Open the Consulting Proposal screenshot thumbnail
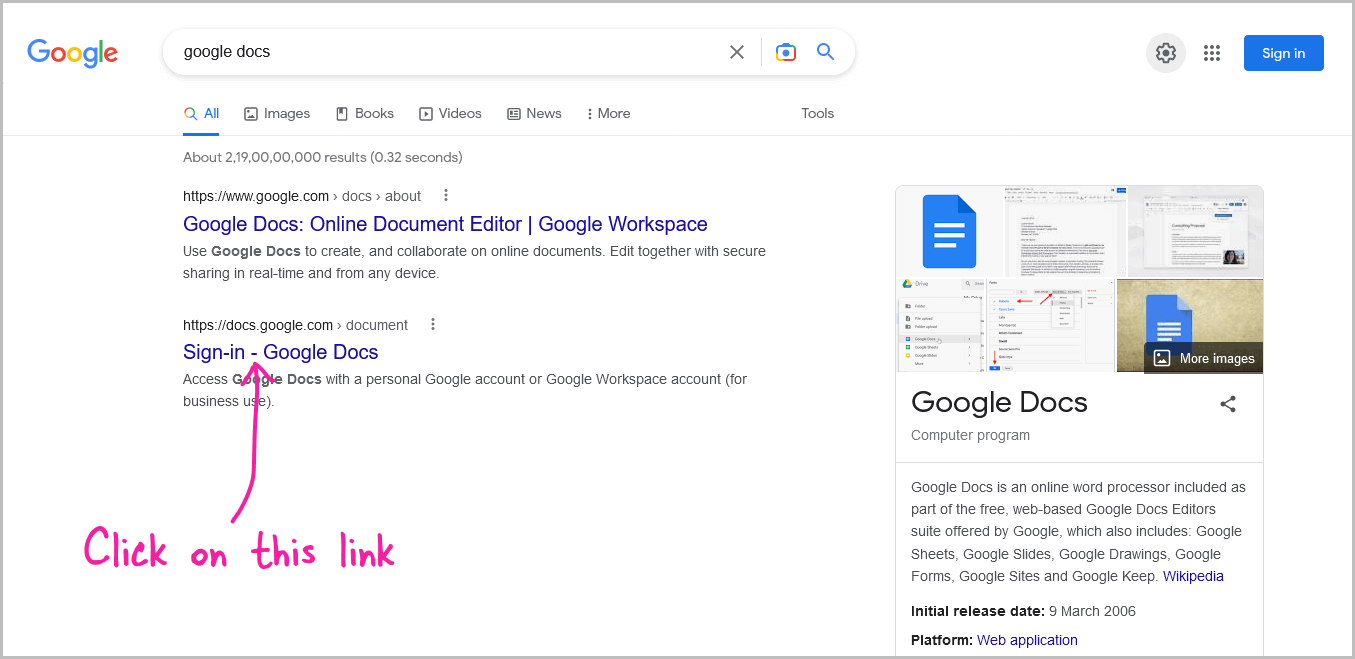1355x659 pixels. click(1195, 231)
